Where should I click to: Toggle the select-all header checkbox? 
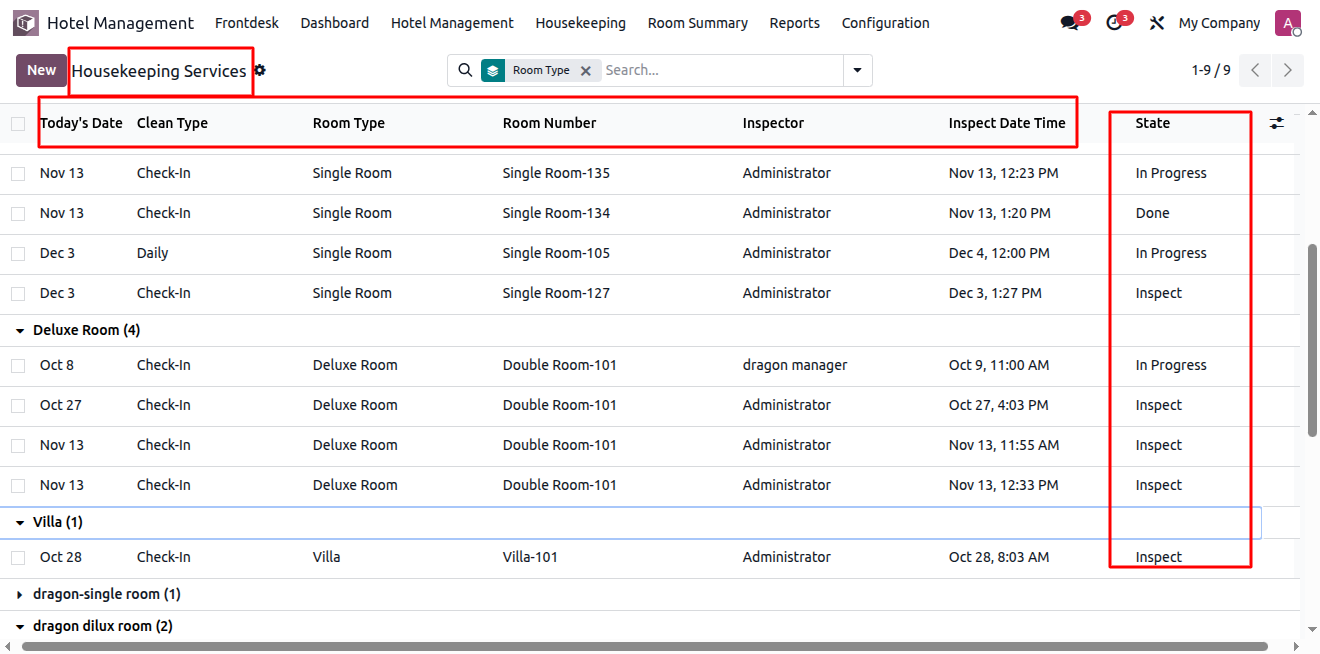click(18, 124)
